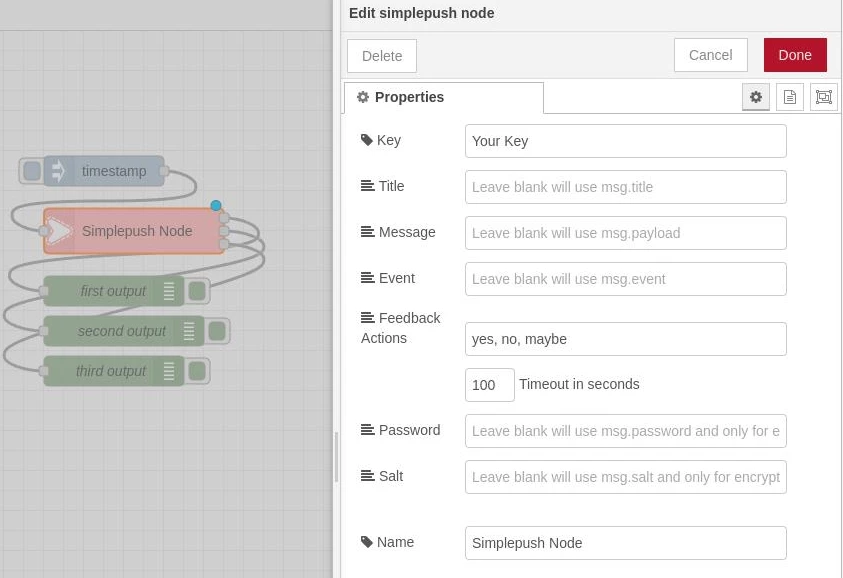Select the first output debug node

(x=113, y=291)
